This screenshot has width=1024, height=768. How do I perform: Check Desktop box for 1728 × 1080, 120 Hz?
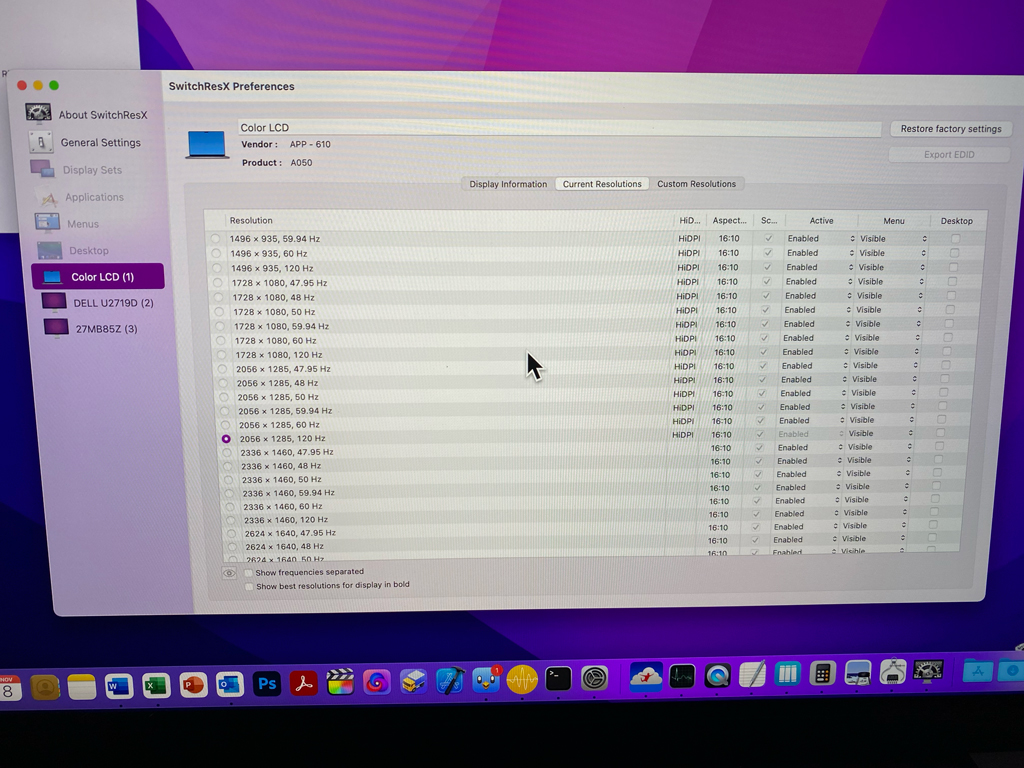click(946, 351)
